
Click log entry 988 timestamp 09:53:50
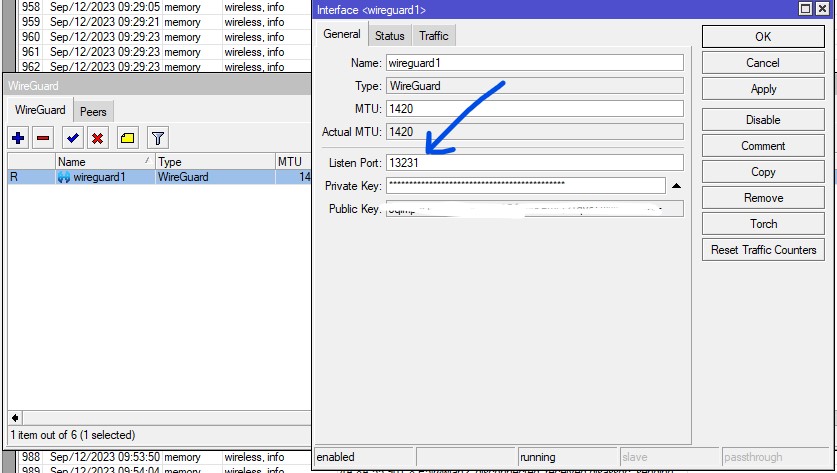[x=105, y=457]
